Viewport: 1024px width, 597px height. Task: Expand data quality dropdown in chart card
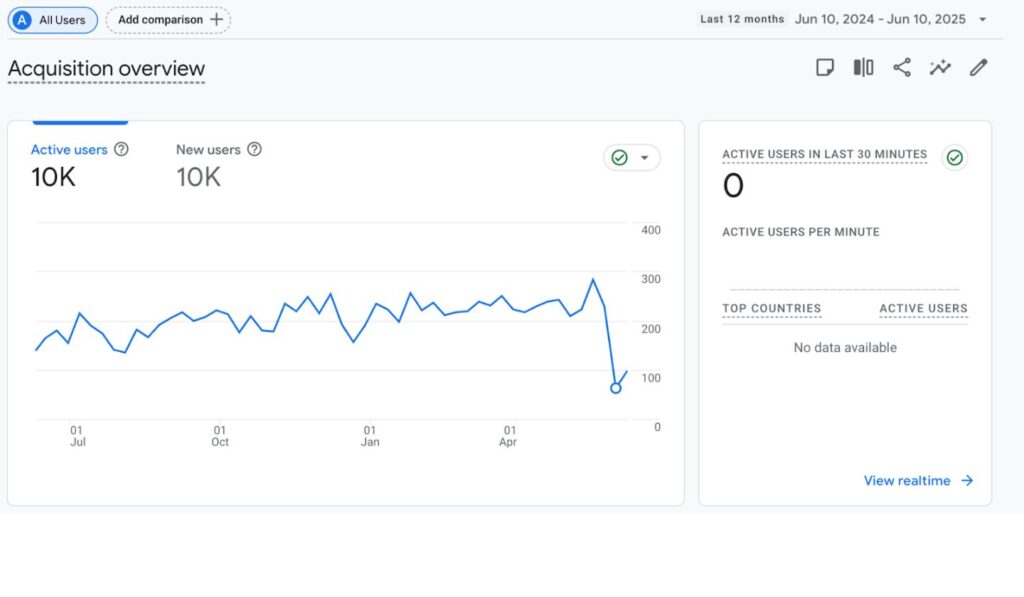point(644,158)
